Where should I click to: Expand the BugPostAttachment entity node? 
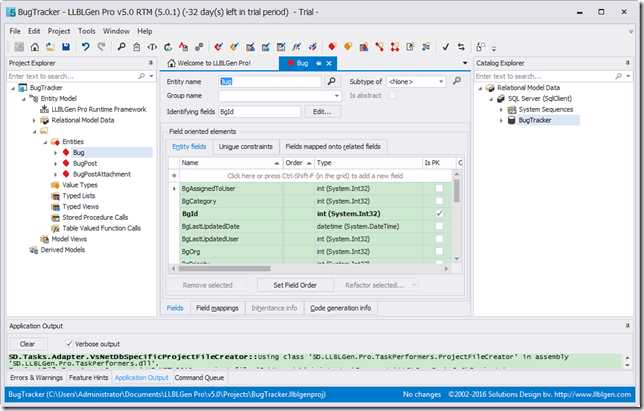(x=55, y=174)
